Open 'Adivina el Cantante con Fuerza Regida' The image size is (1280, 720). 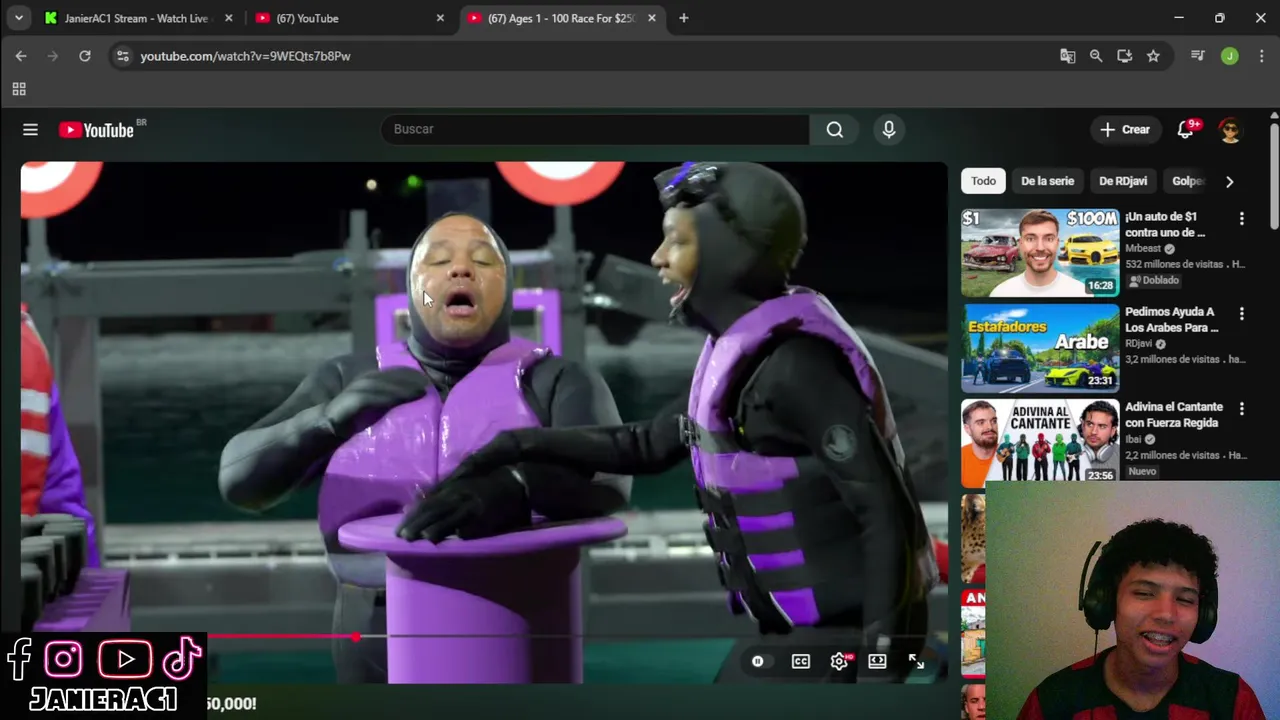[1174, 415]
